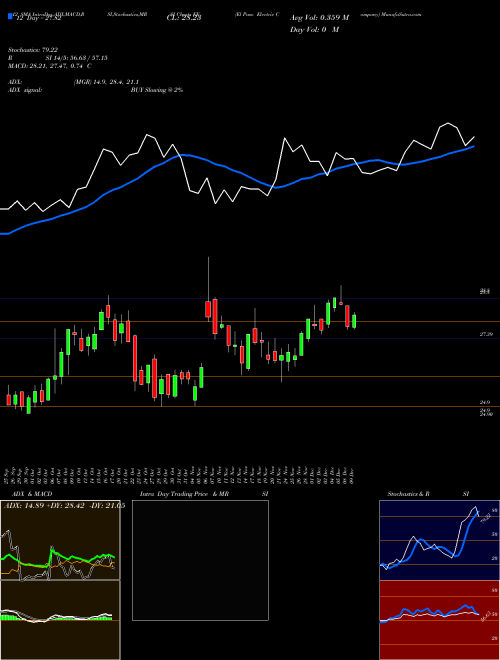500x660 pixels.
Task: Click the 27.39 price axis label
Action: [486, 334]
